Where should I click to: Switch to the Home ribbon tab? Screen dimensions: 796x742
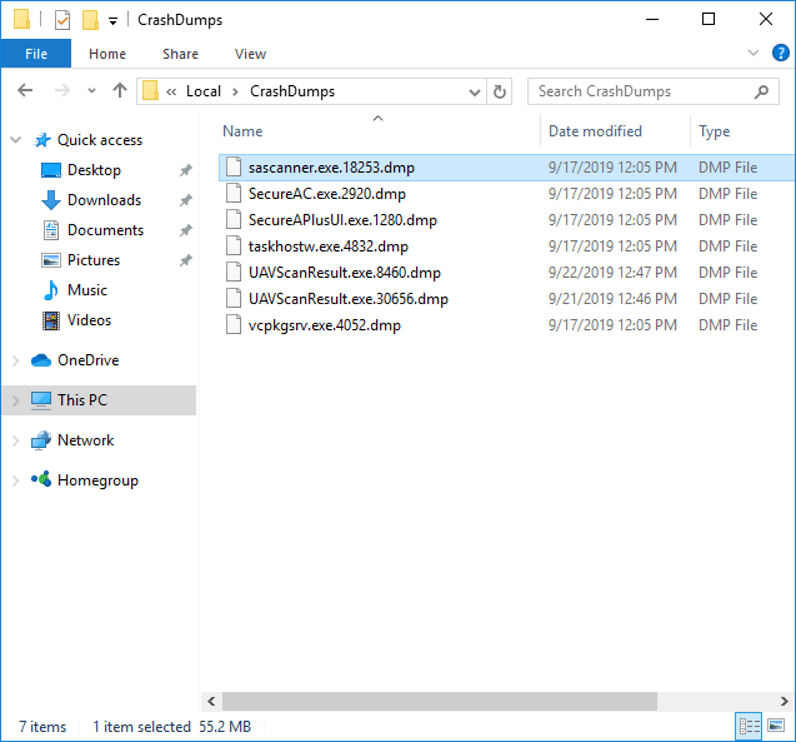(107, 54)
